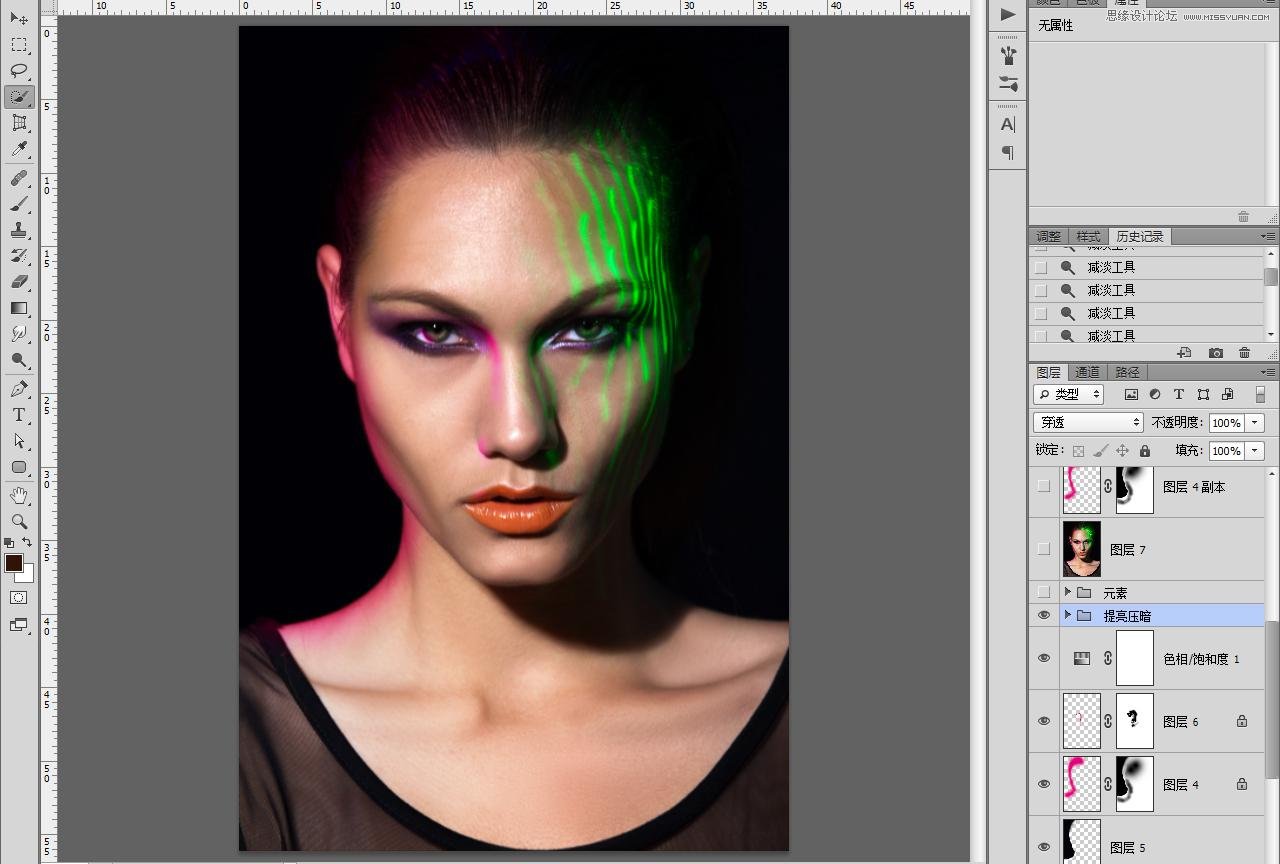Select the Lasso tool
1280x864 pixels.
coord(19,71)
